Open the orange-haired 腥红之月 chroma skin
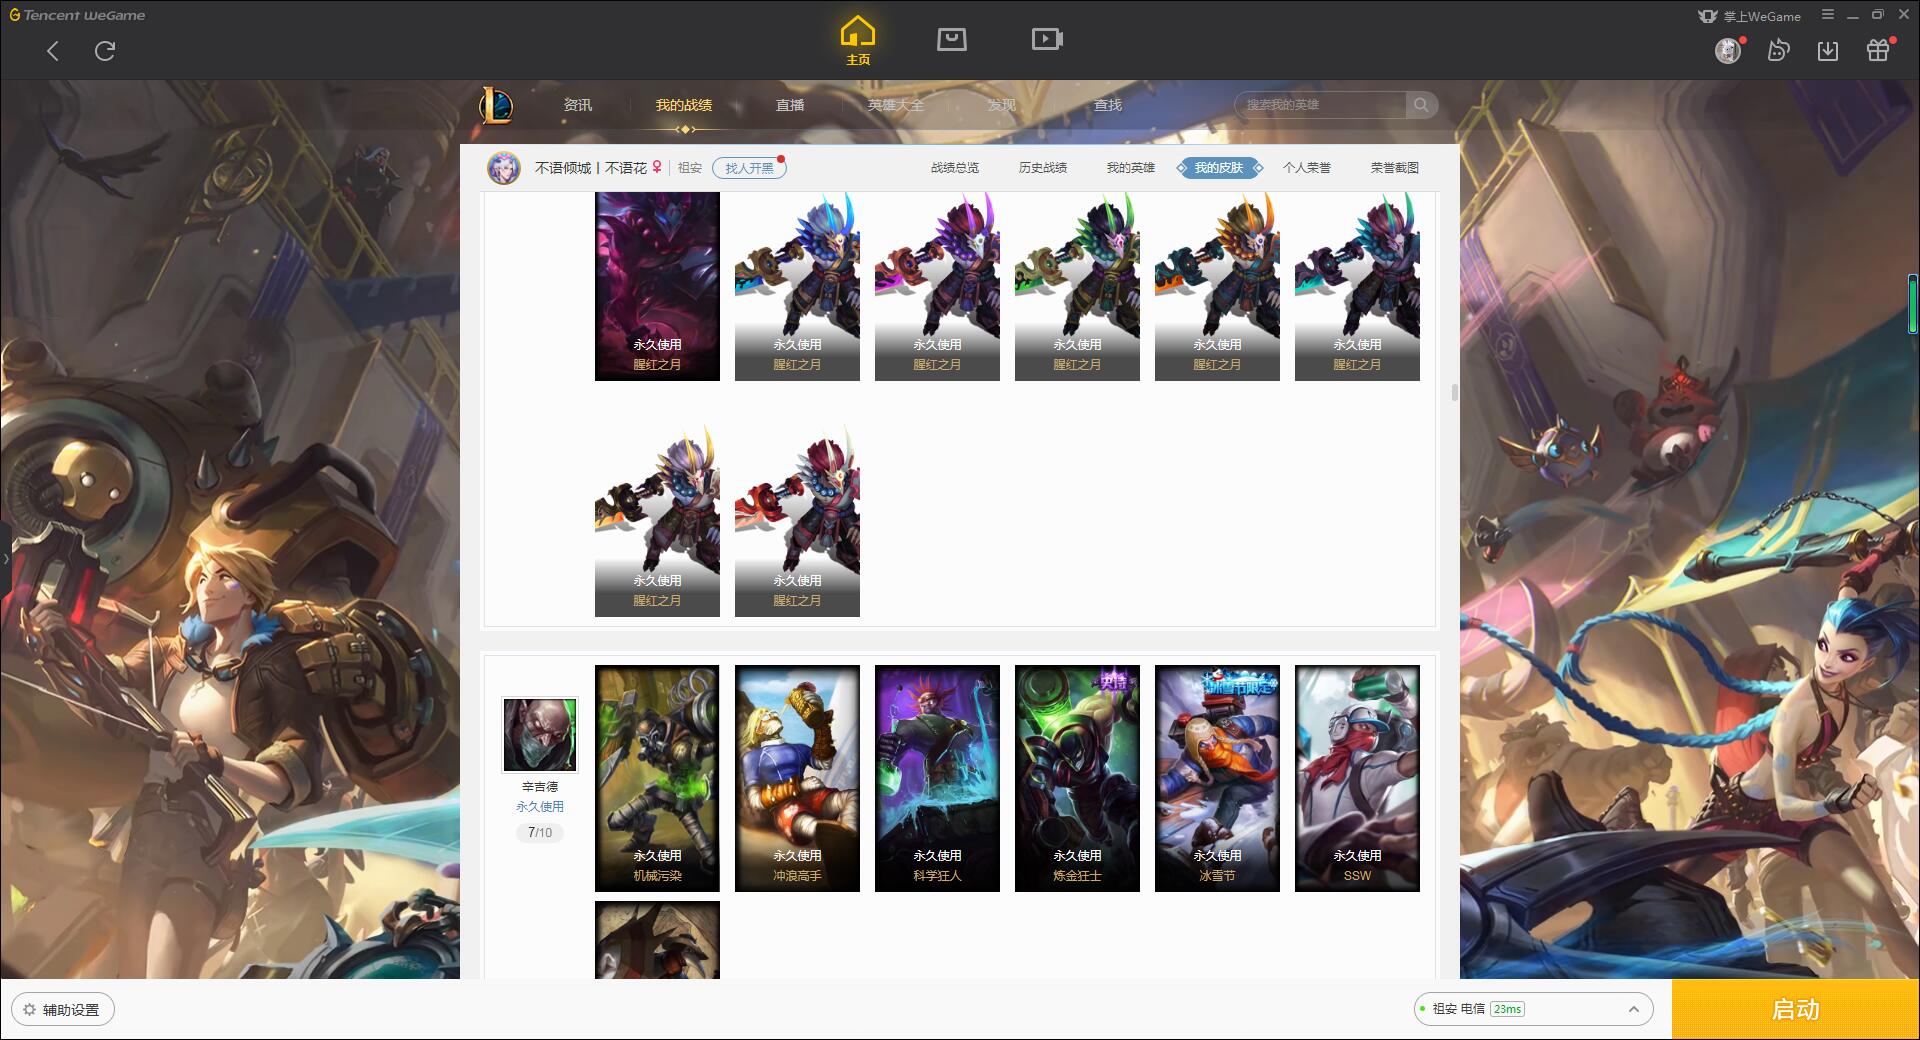1920x1040 pixels. tap(1217, 287)
